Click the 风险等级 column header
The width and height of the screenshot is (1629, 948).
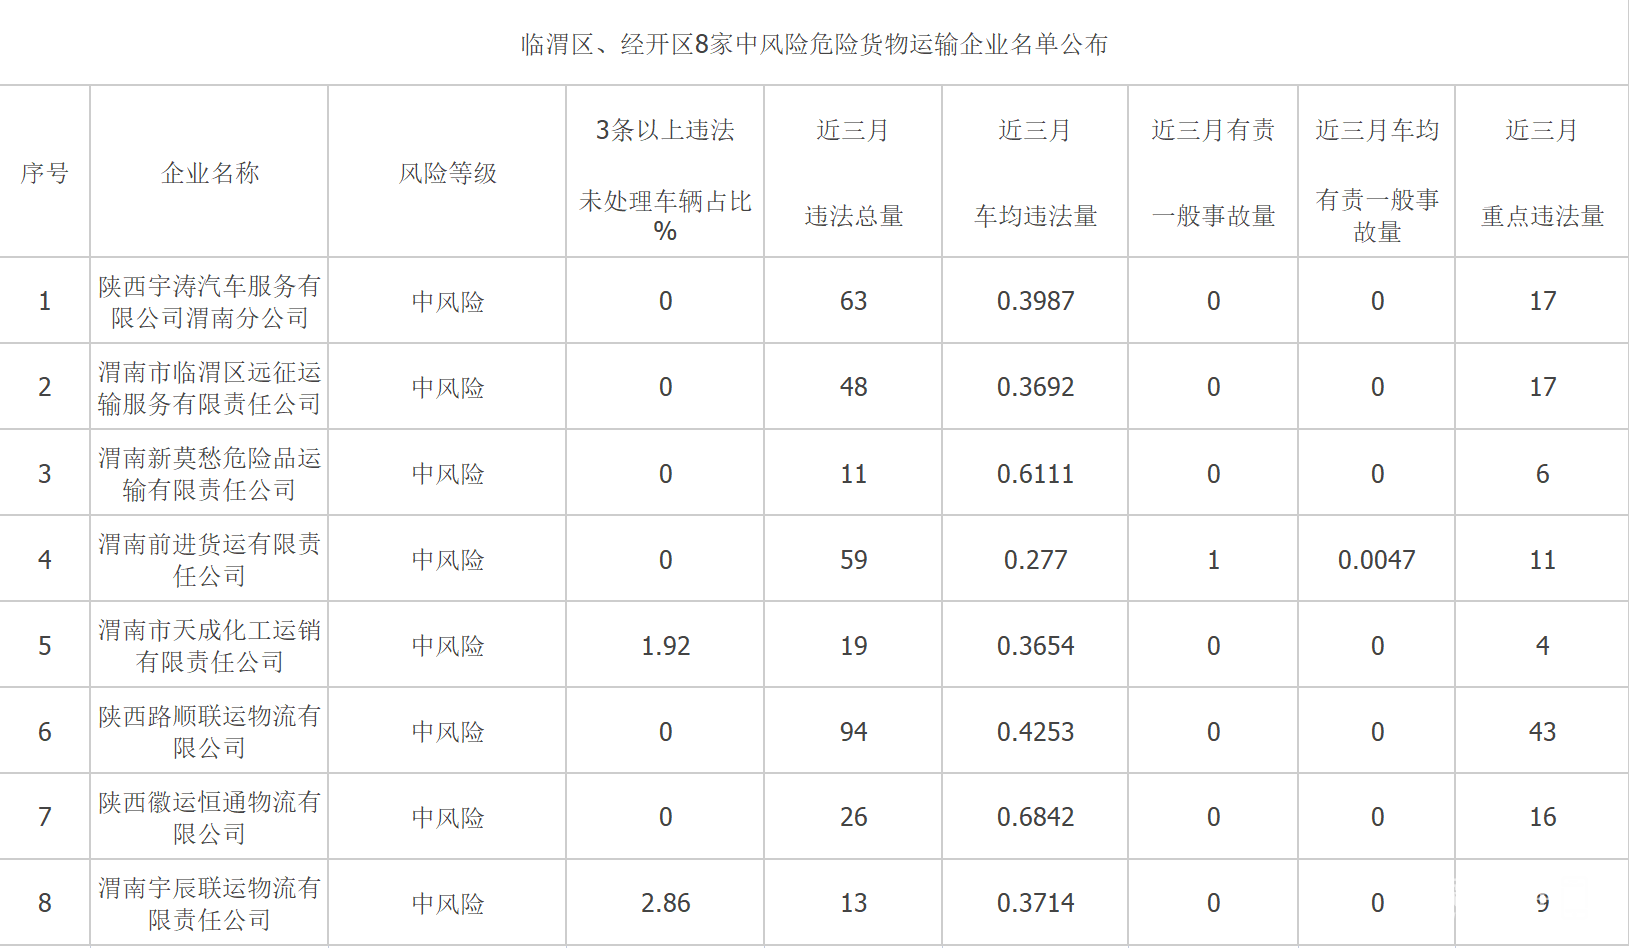447,173
